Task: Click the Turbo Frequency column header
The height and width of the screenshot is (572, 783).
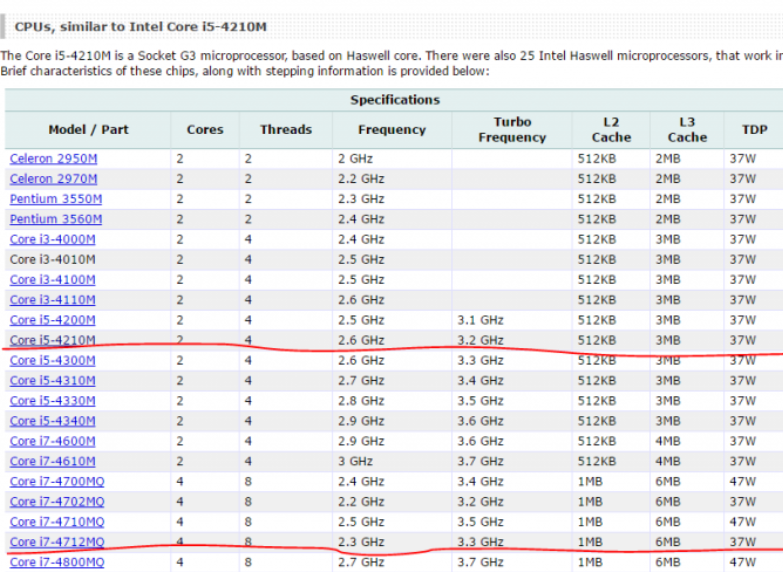Action: pos(512,130)
